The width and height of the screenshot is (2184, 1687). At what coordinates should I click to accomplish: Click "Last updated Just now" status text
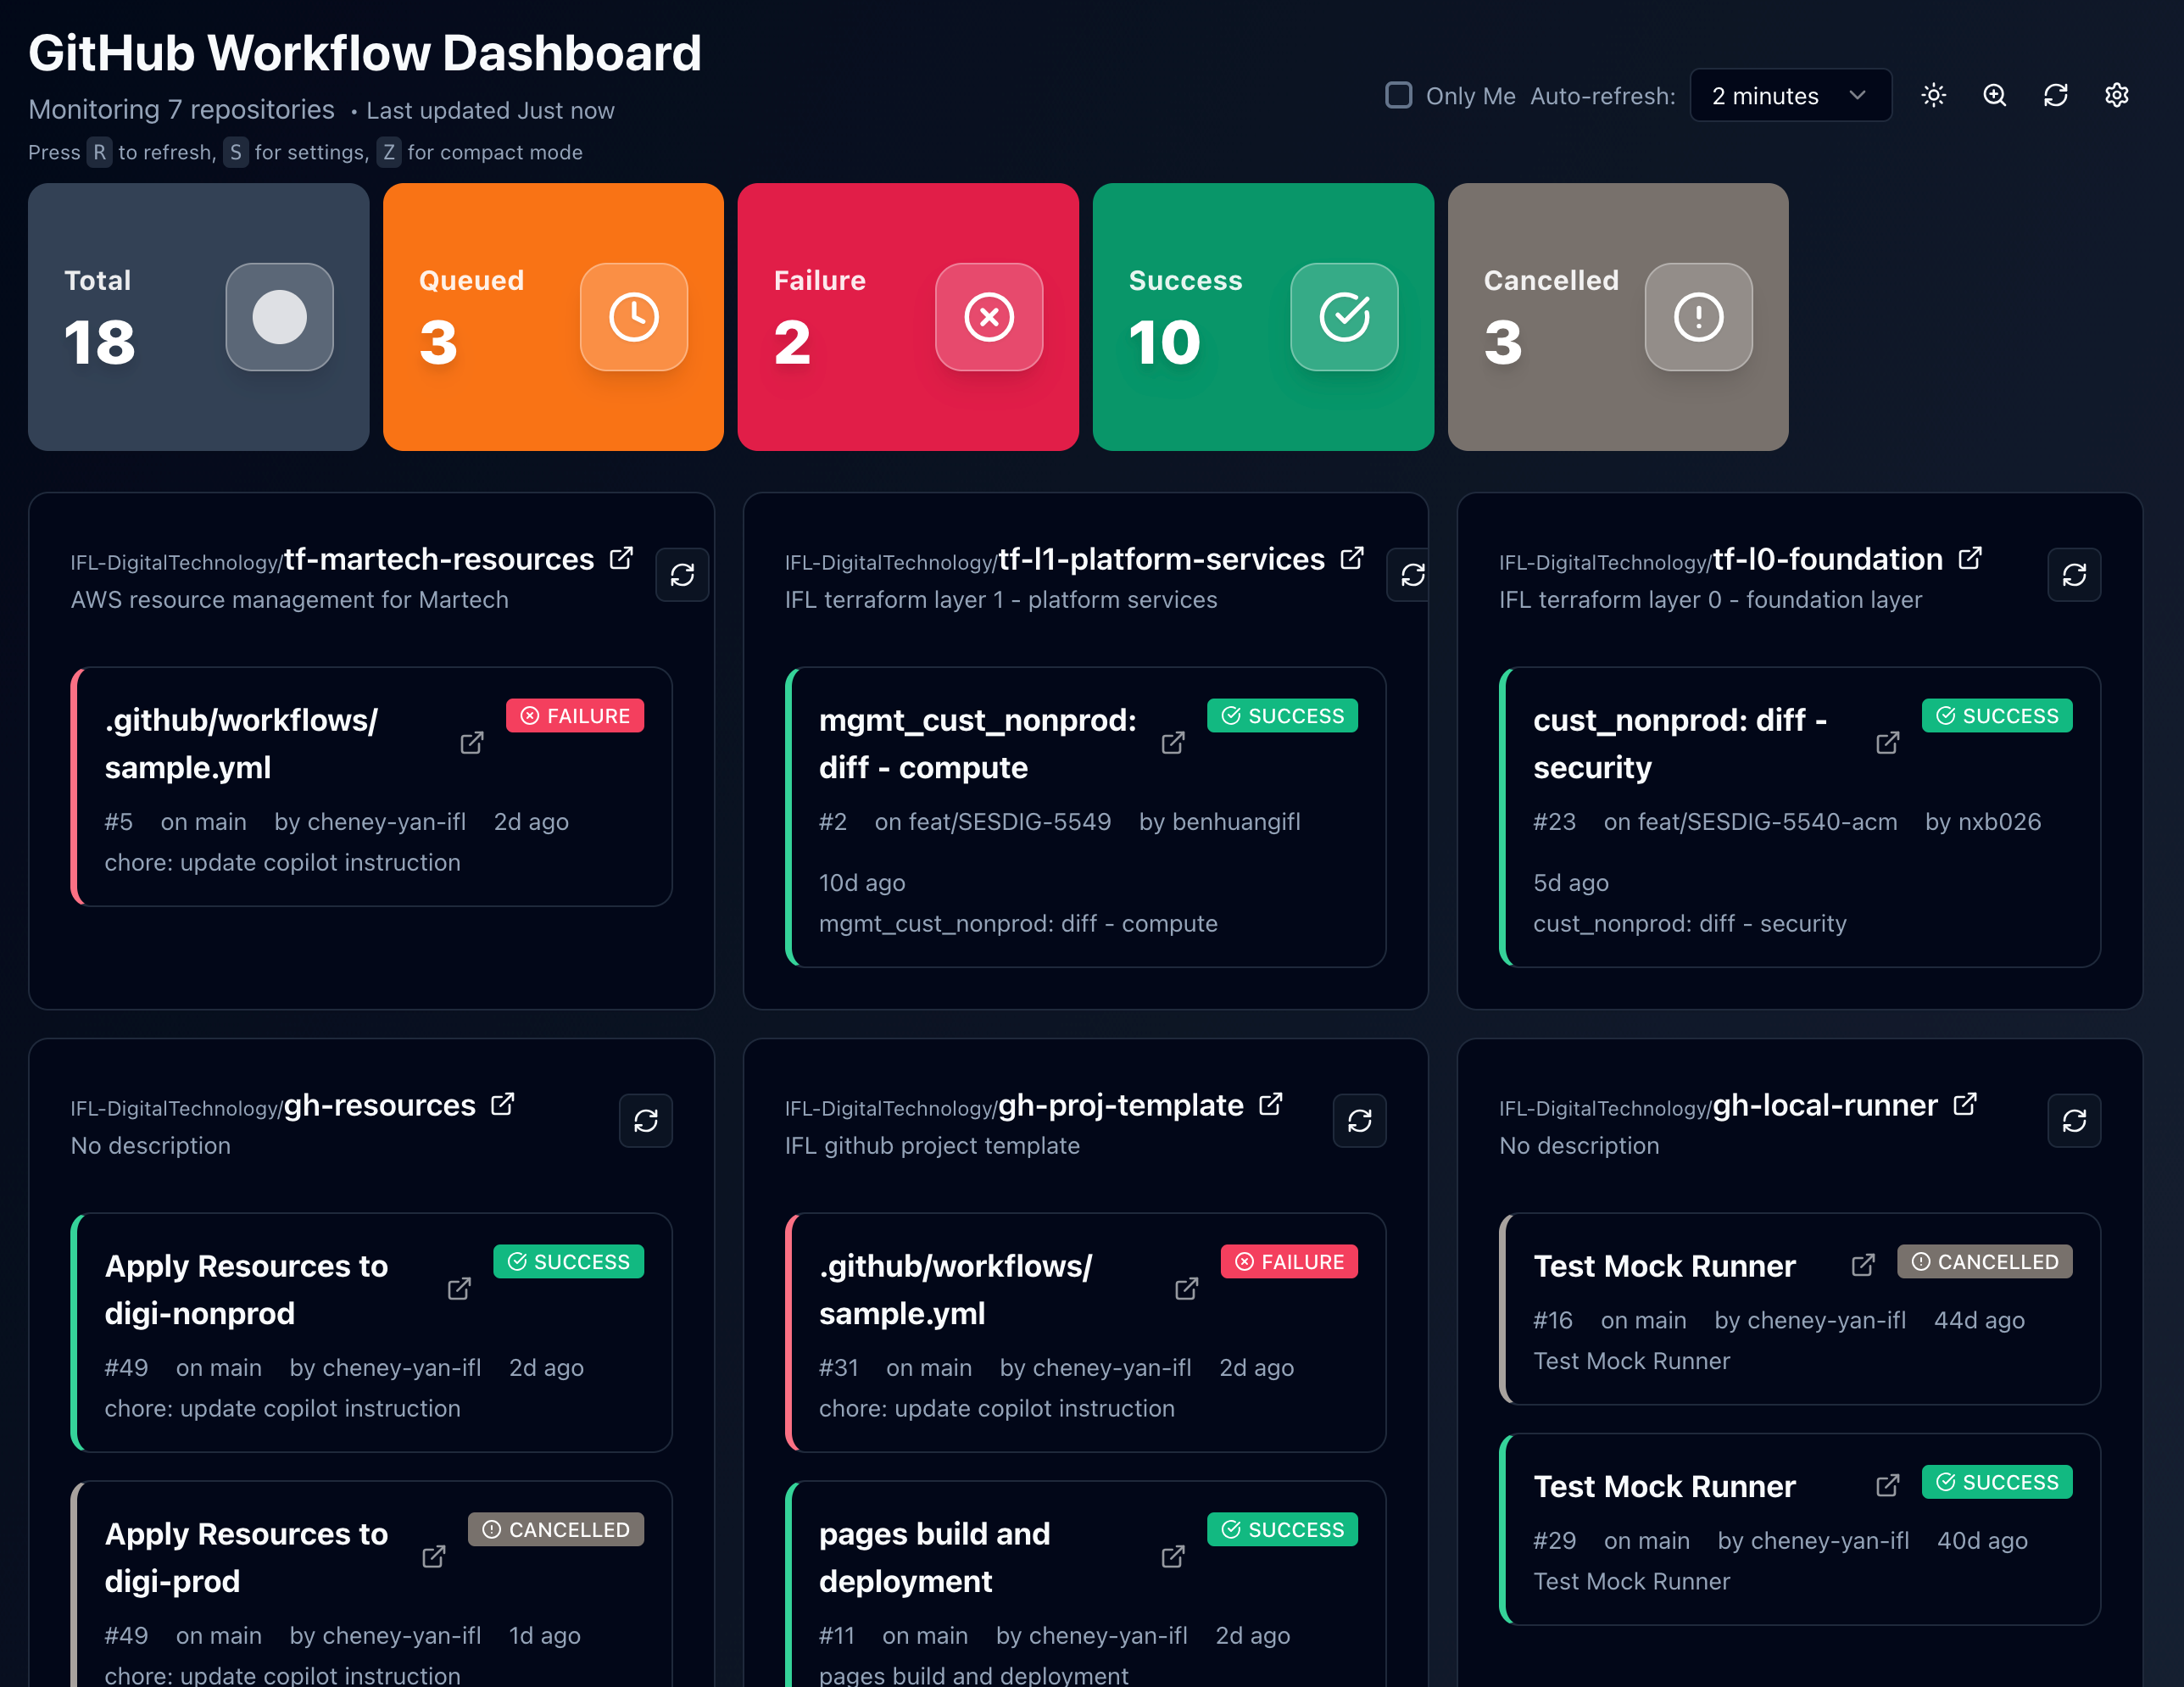pyautogui.click(x=490, y=110)
